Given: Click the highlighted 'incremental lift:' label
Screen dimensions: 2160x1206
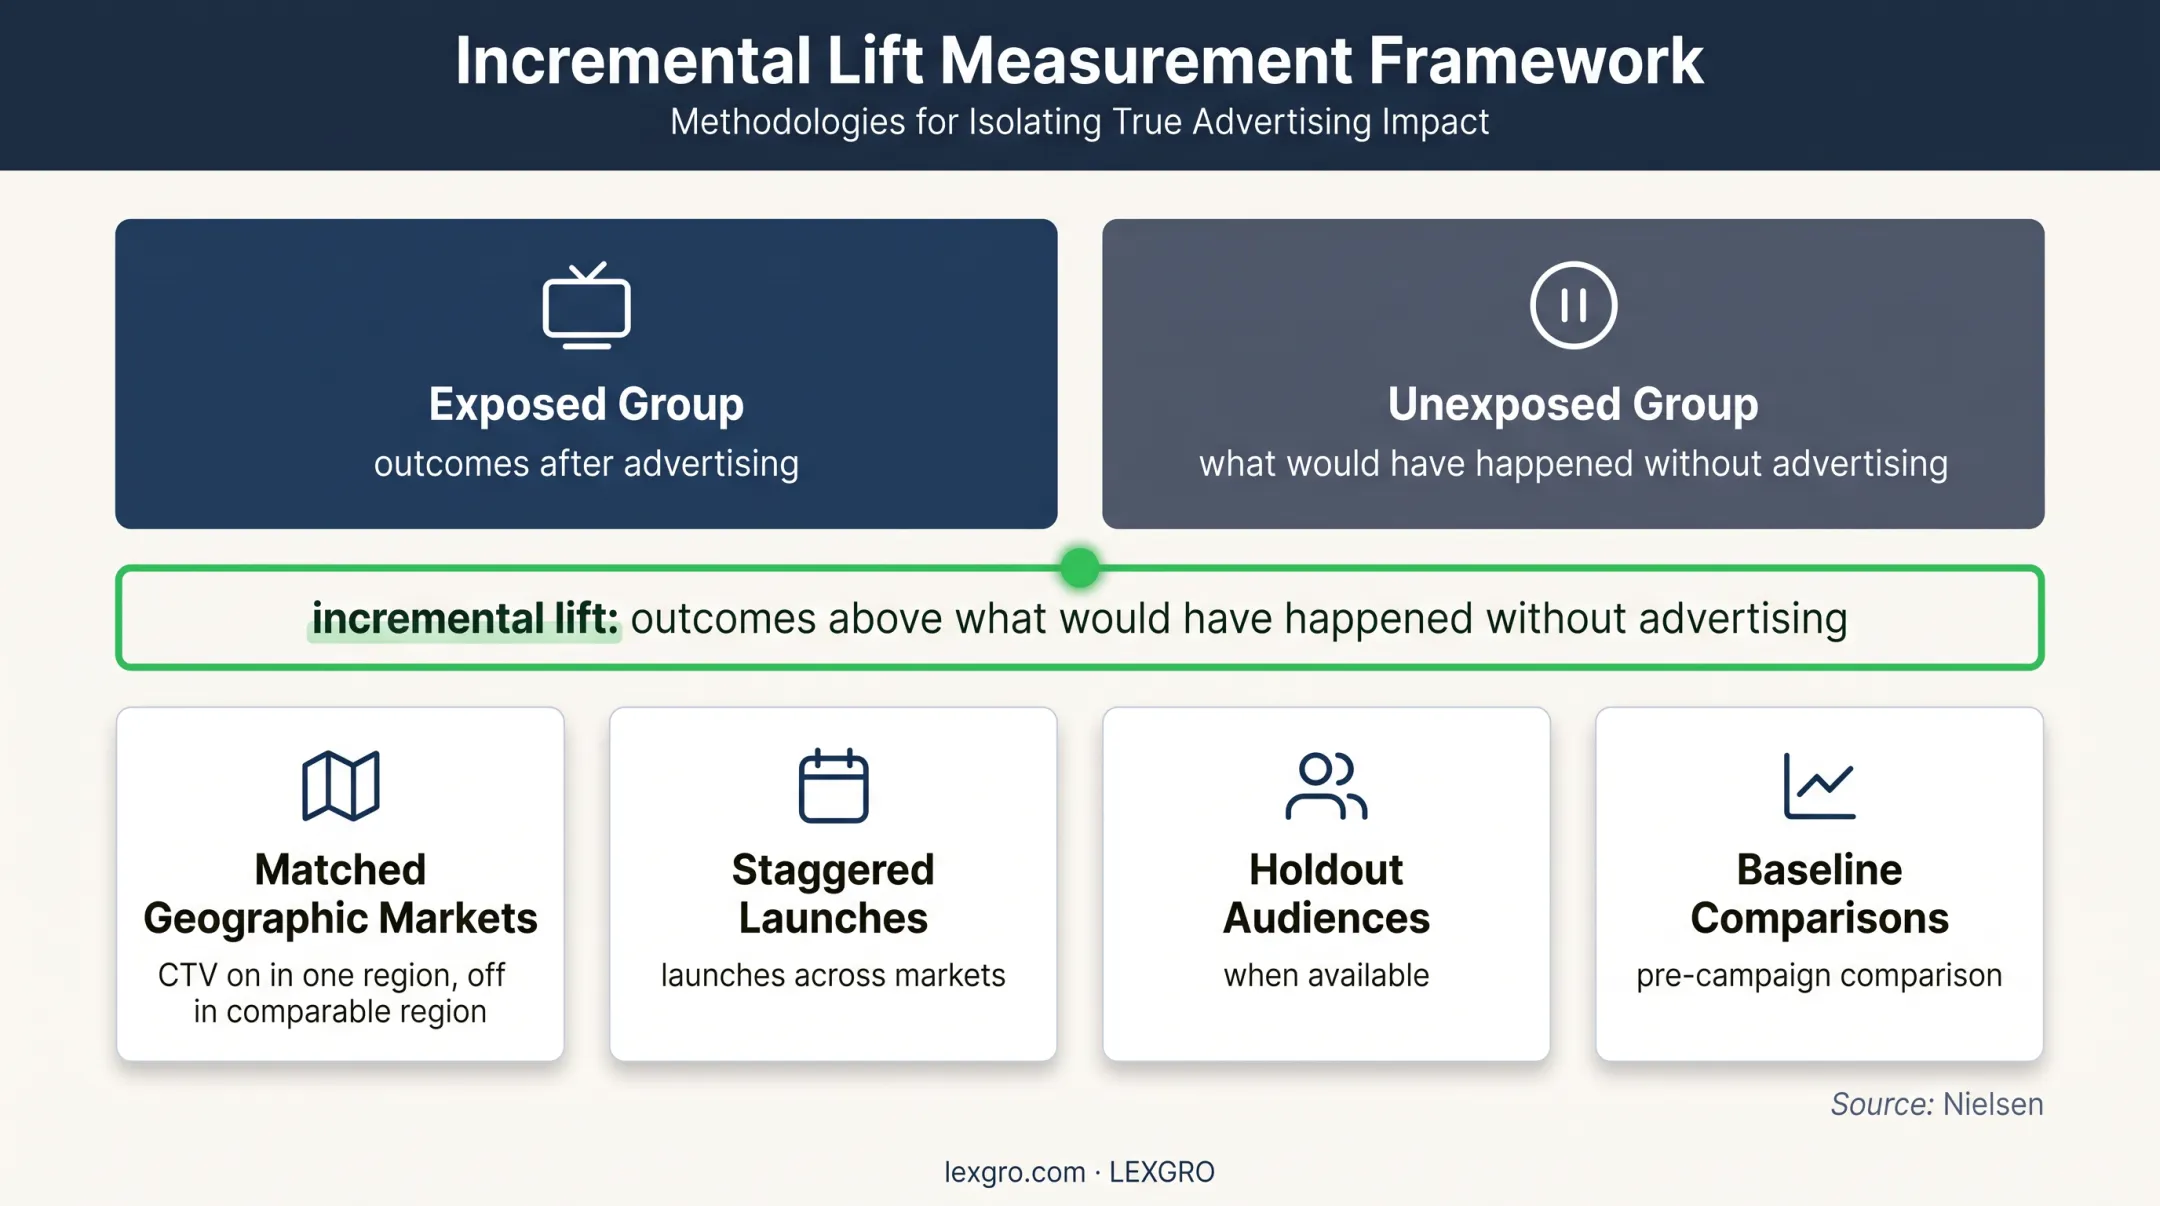Looking at the screenshot, I should pyautogui.click(x=465, y=619).
